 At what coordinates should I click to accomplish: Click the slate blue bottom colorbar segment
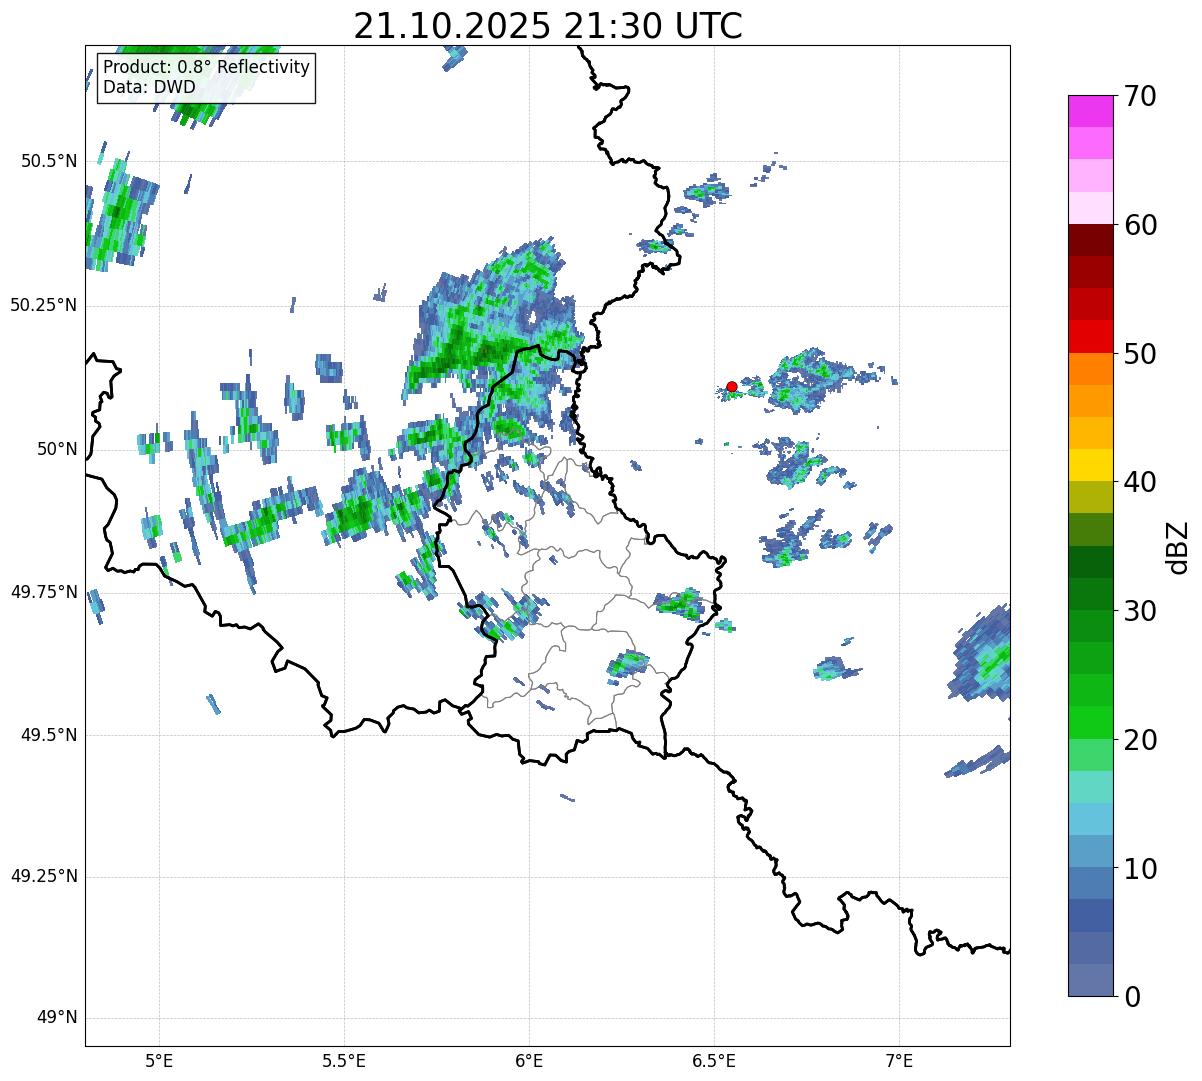pyautogui.click(x=1091, y=980)
